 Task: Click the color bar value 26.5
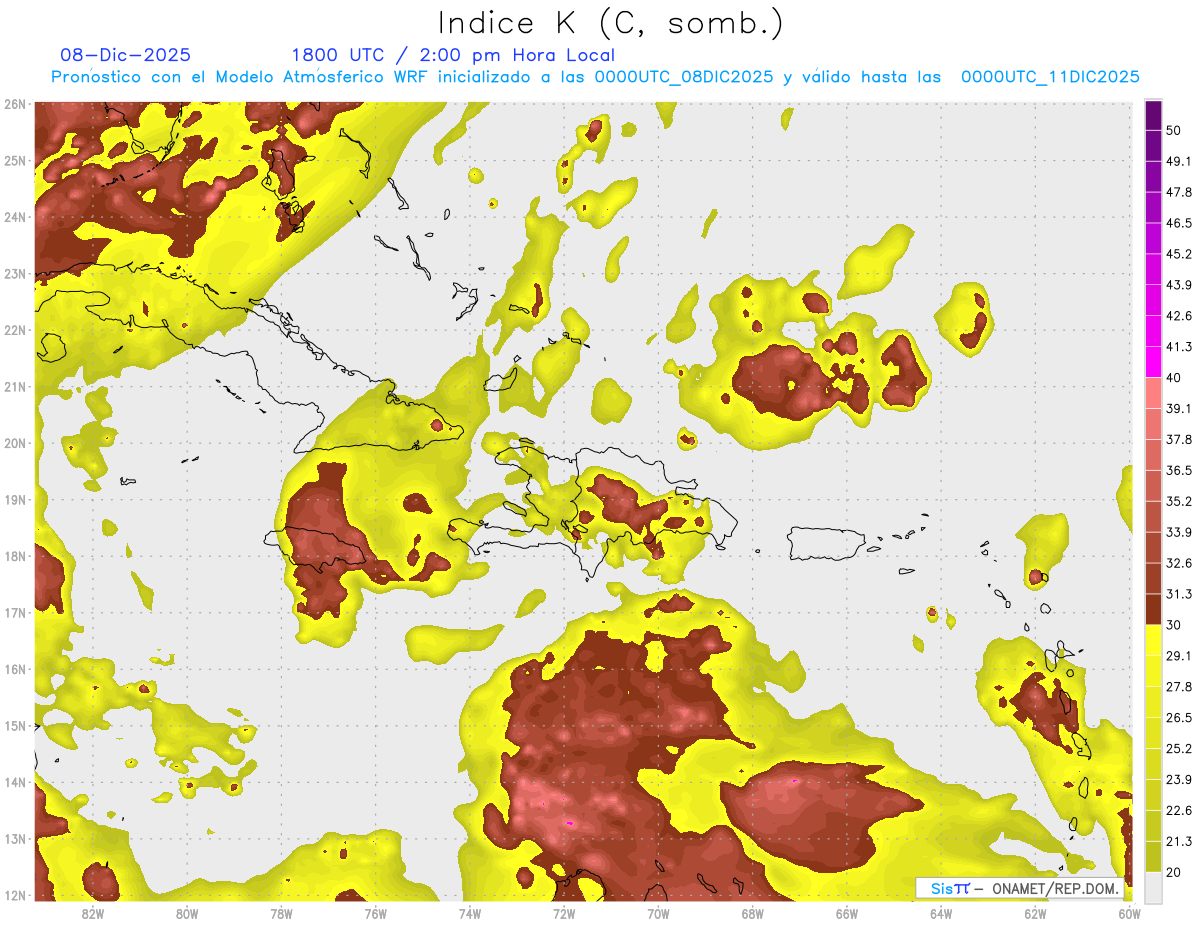(1178, 717)
